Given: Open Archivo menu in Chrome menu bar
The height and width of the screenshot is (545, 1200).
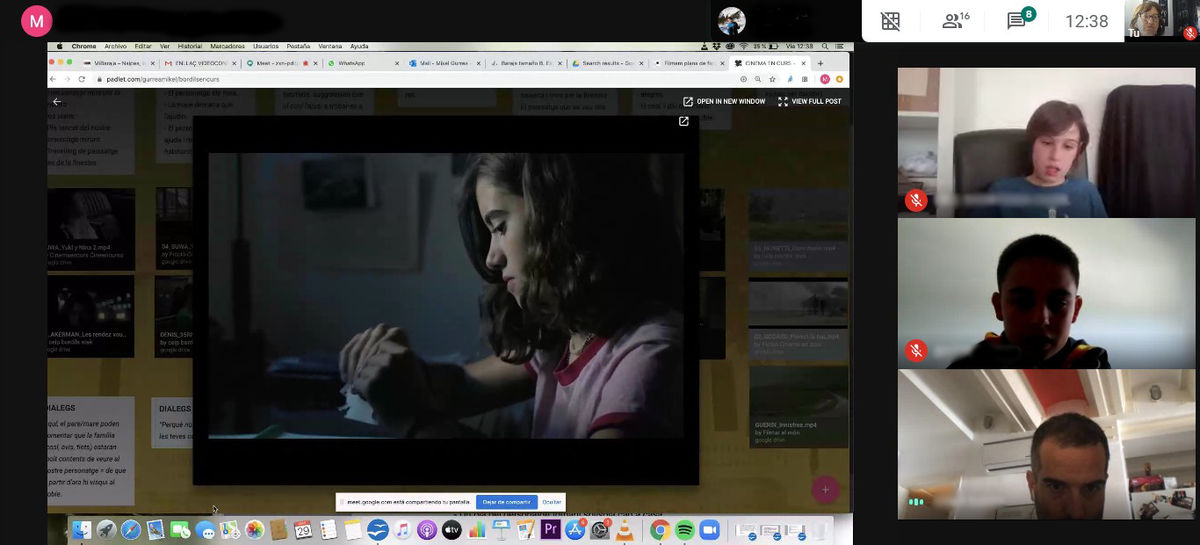Looking at the screenshot, I should pos(115,46).
